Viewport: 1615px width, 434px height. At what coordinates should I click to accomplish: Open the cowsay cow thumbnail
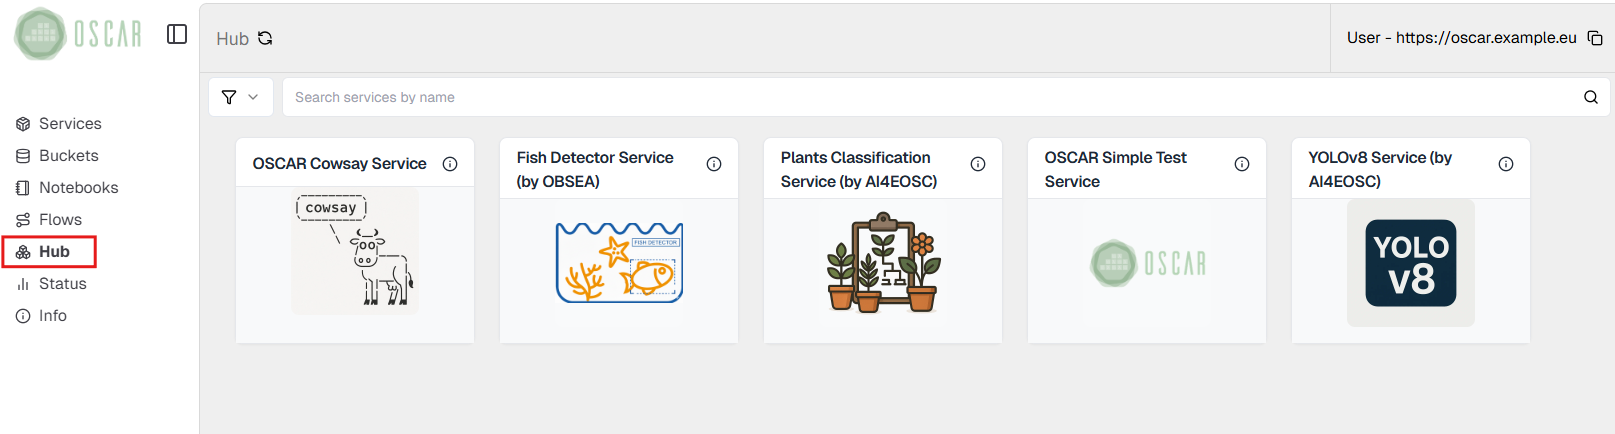355,252
